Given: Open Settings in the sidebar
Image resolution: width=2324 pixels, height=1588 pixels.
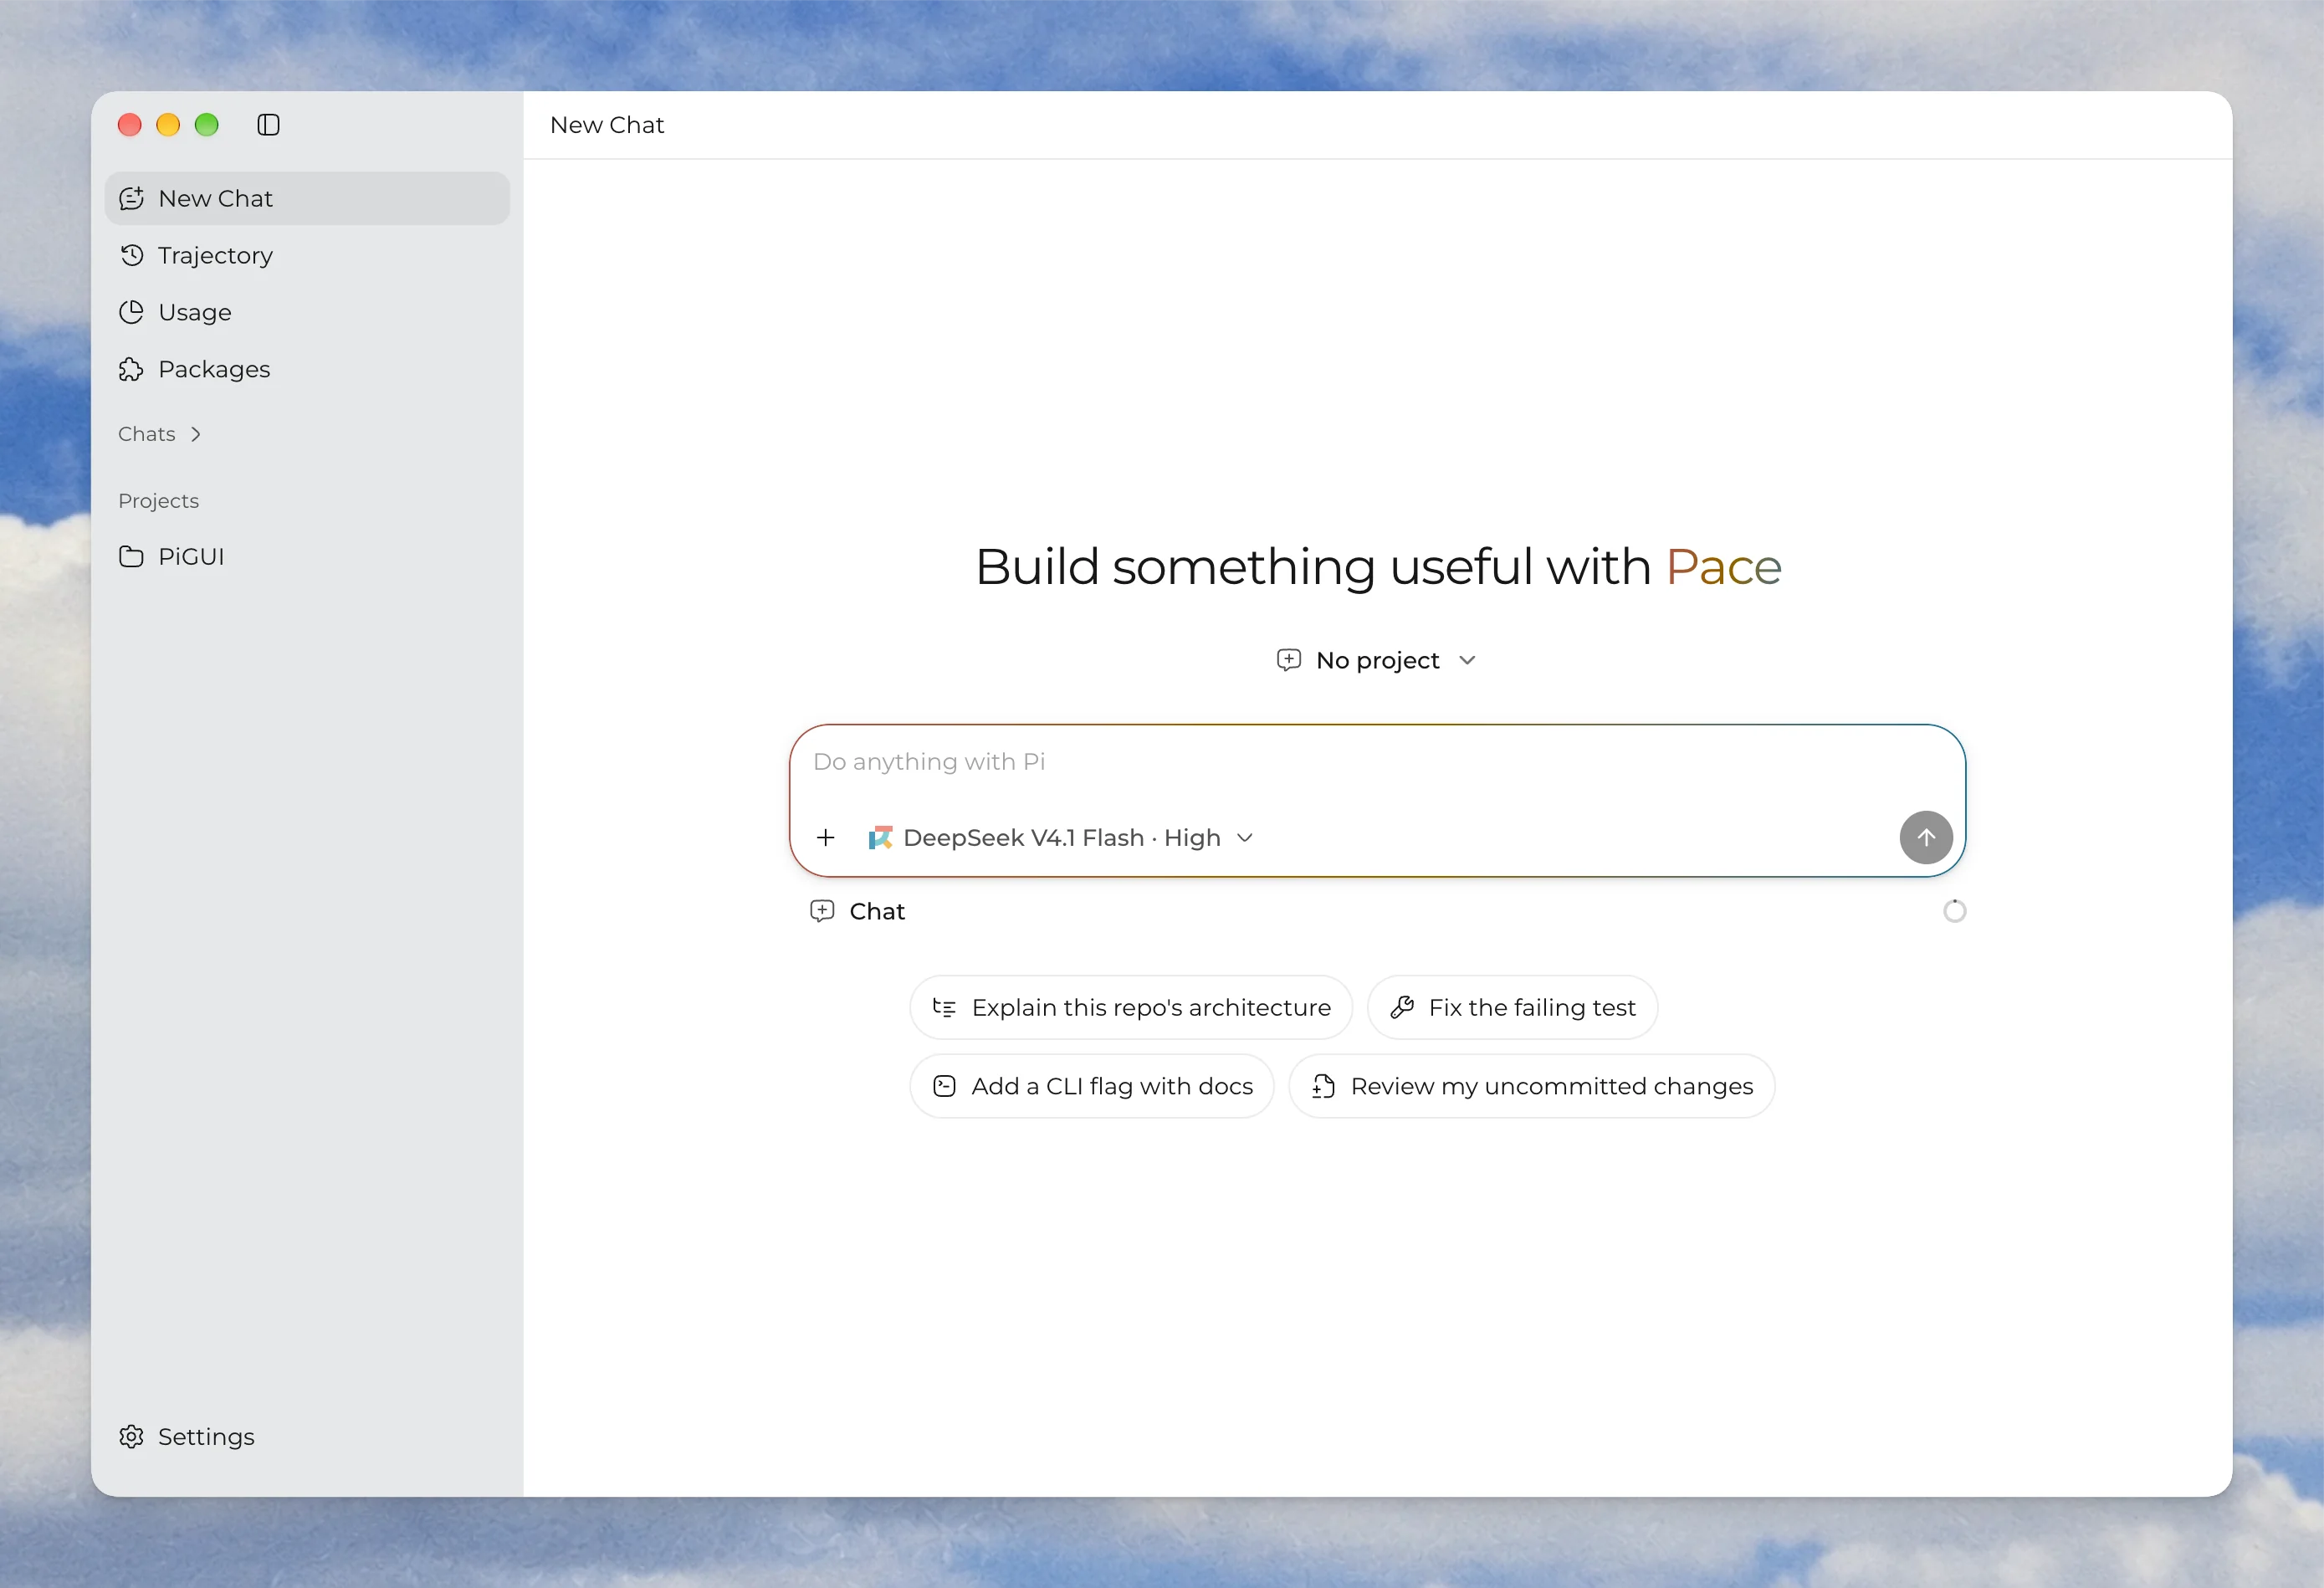Looking at the screenshot, I should click(x=307, y=1436).
